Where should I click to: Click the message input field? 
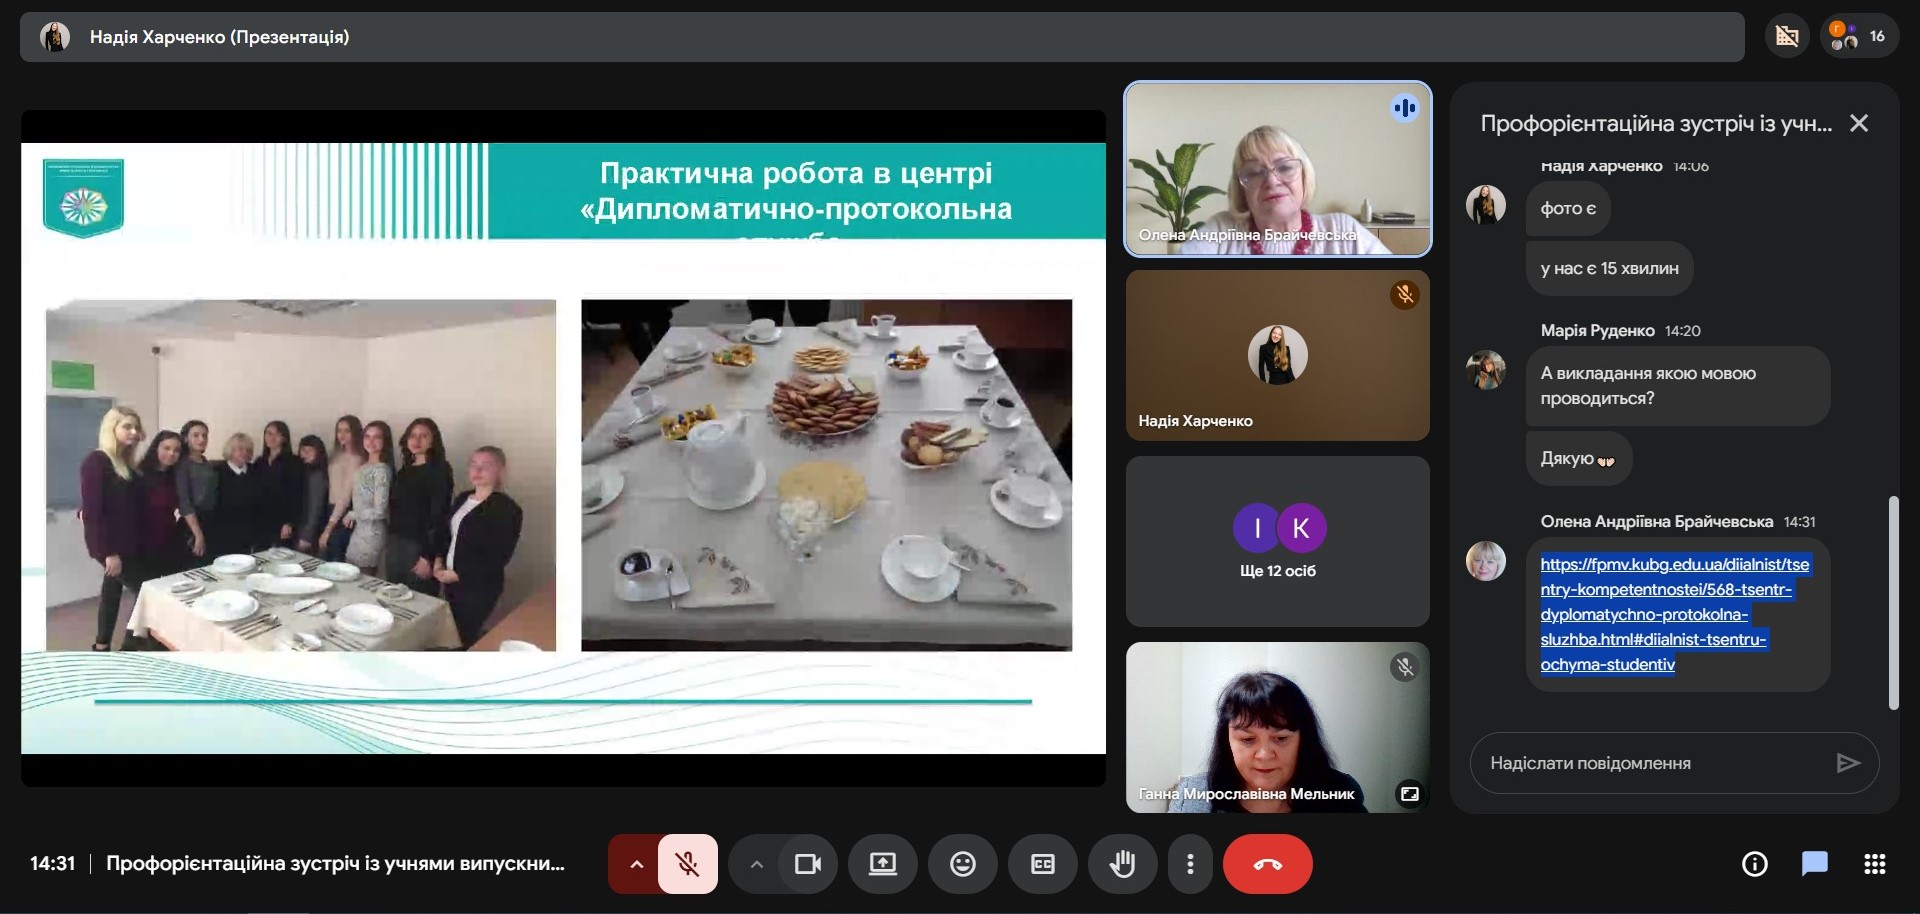pos(1650,763)
